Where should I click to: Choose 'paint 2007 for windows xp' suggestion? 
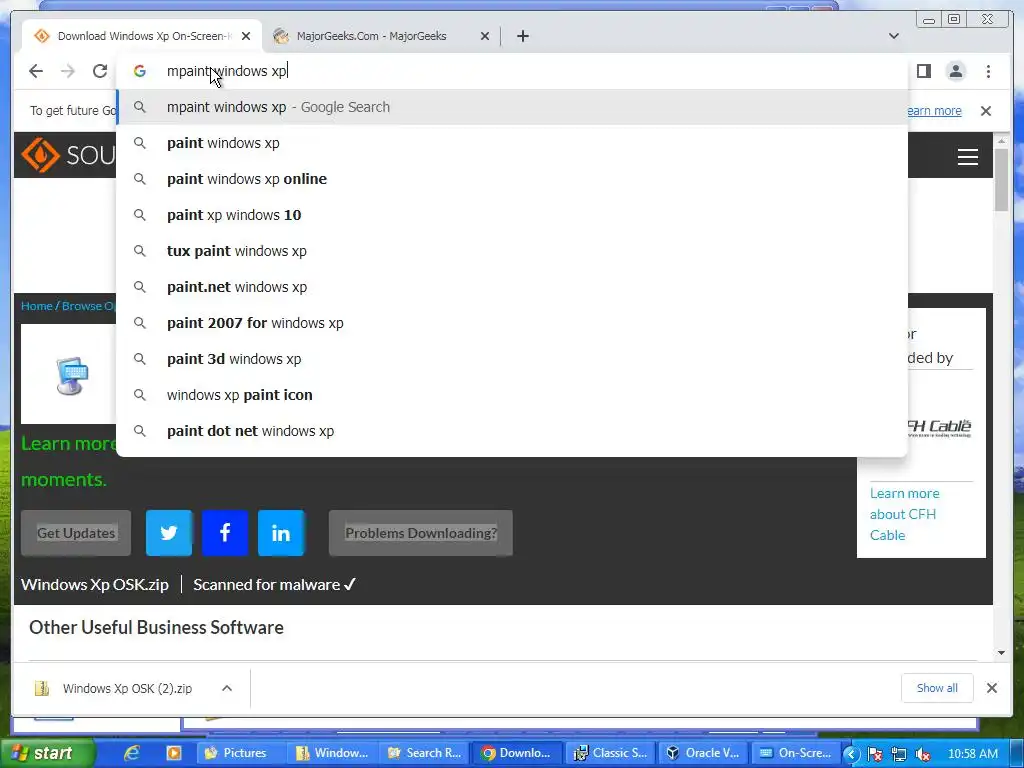(512, 323)
